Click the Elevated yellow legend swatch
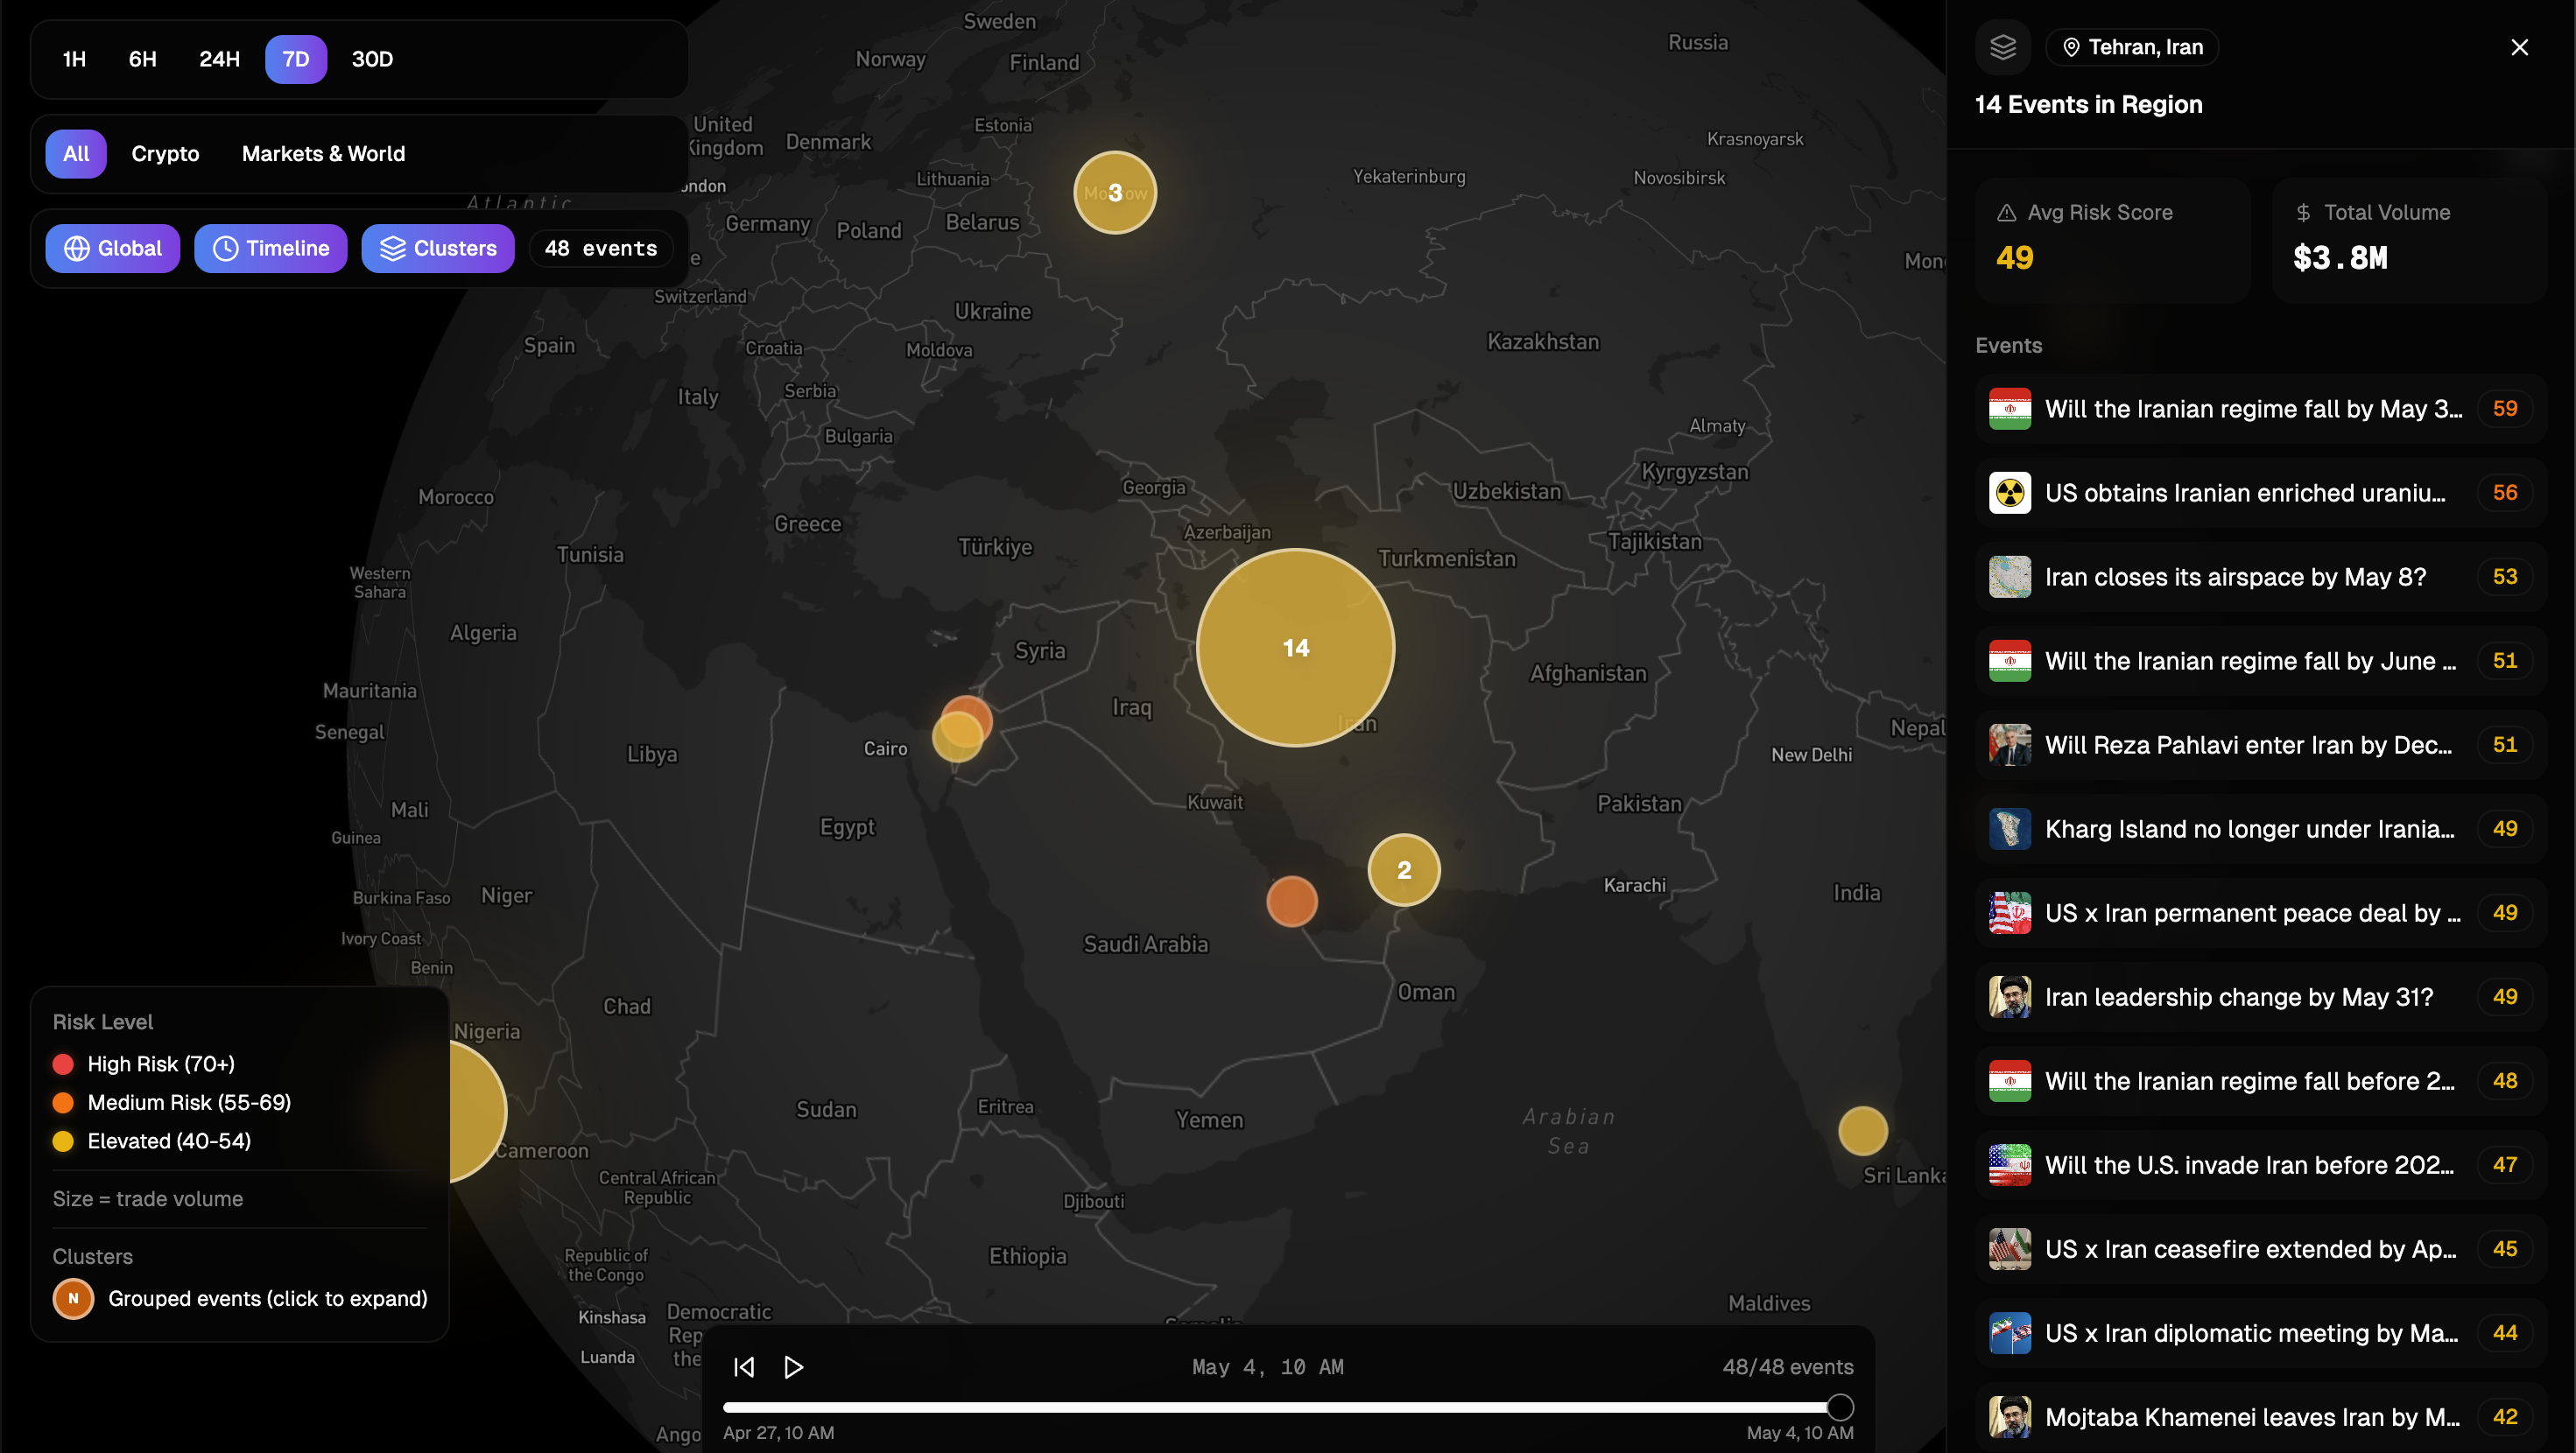This screenshot has height=1453, width=2576. click(63, 1141)
